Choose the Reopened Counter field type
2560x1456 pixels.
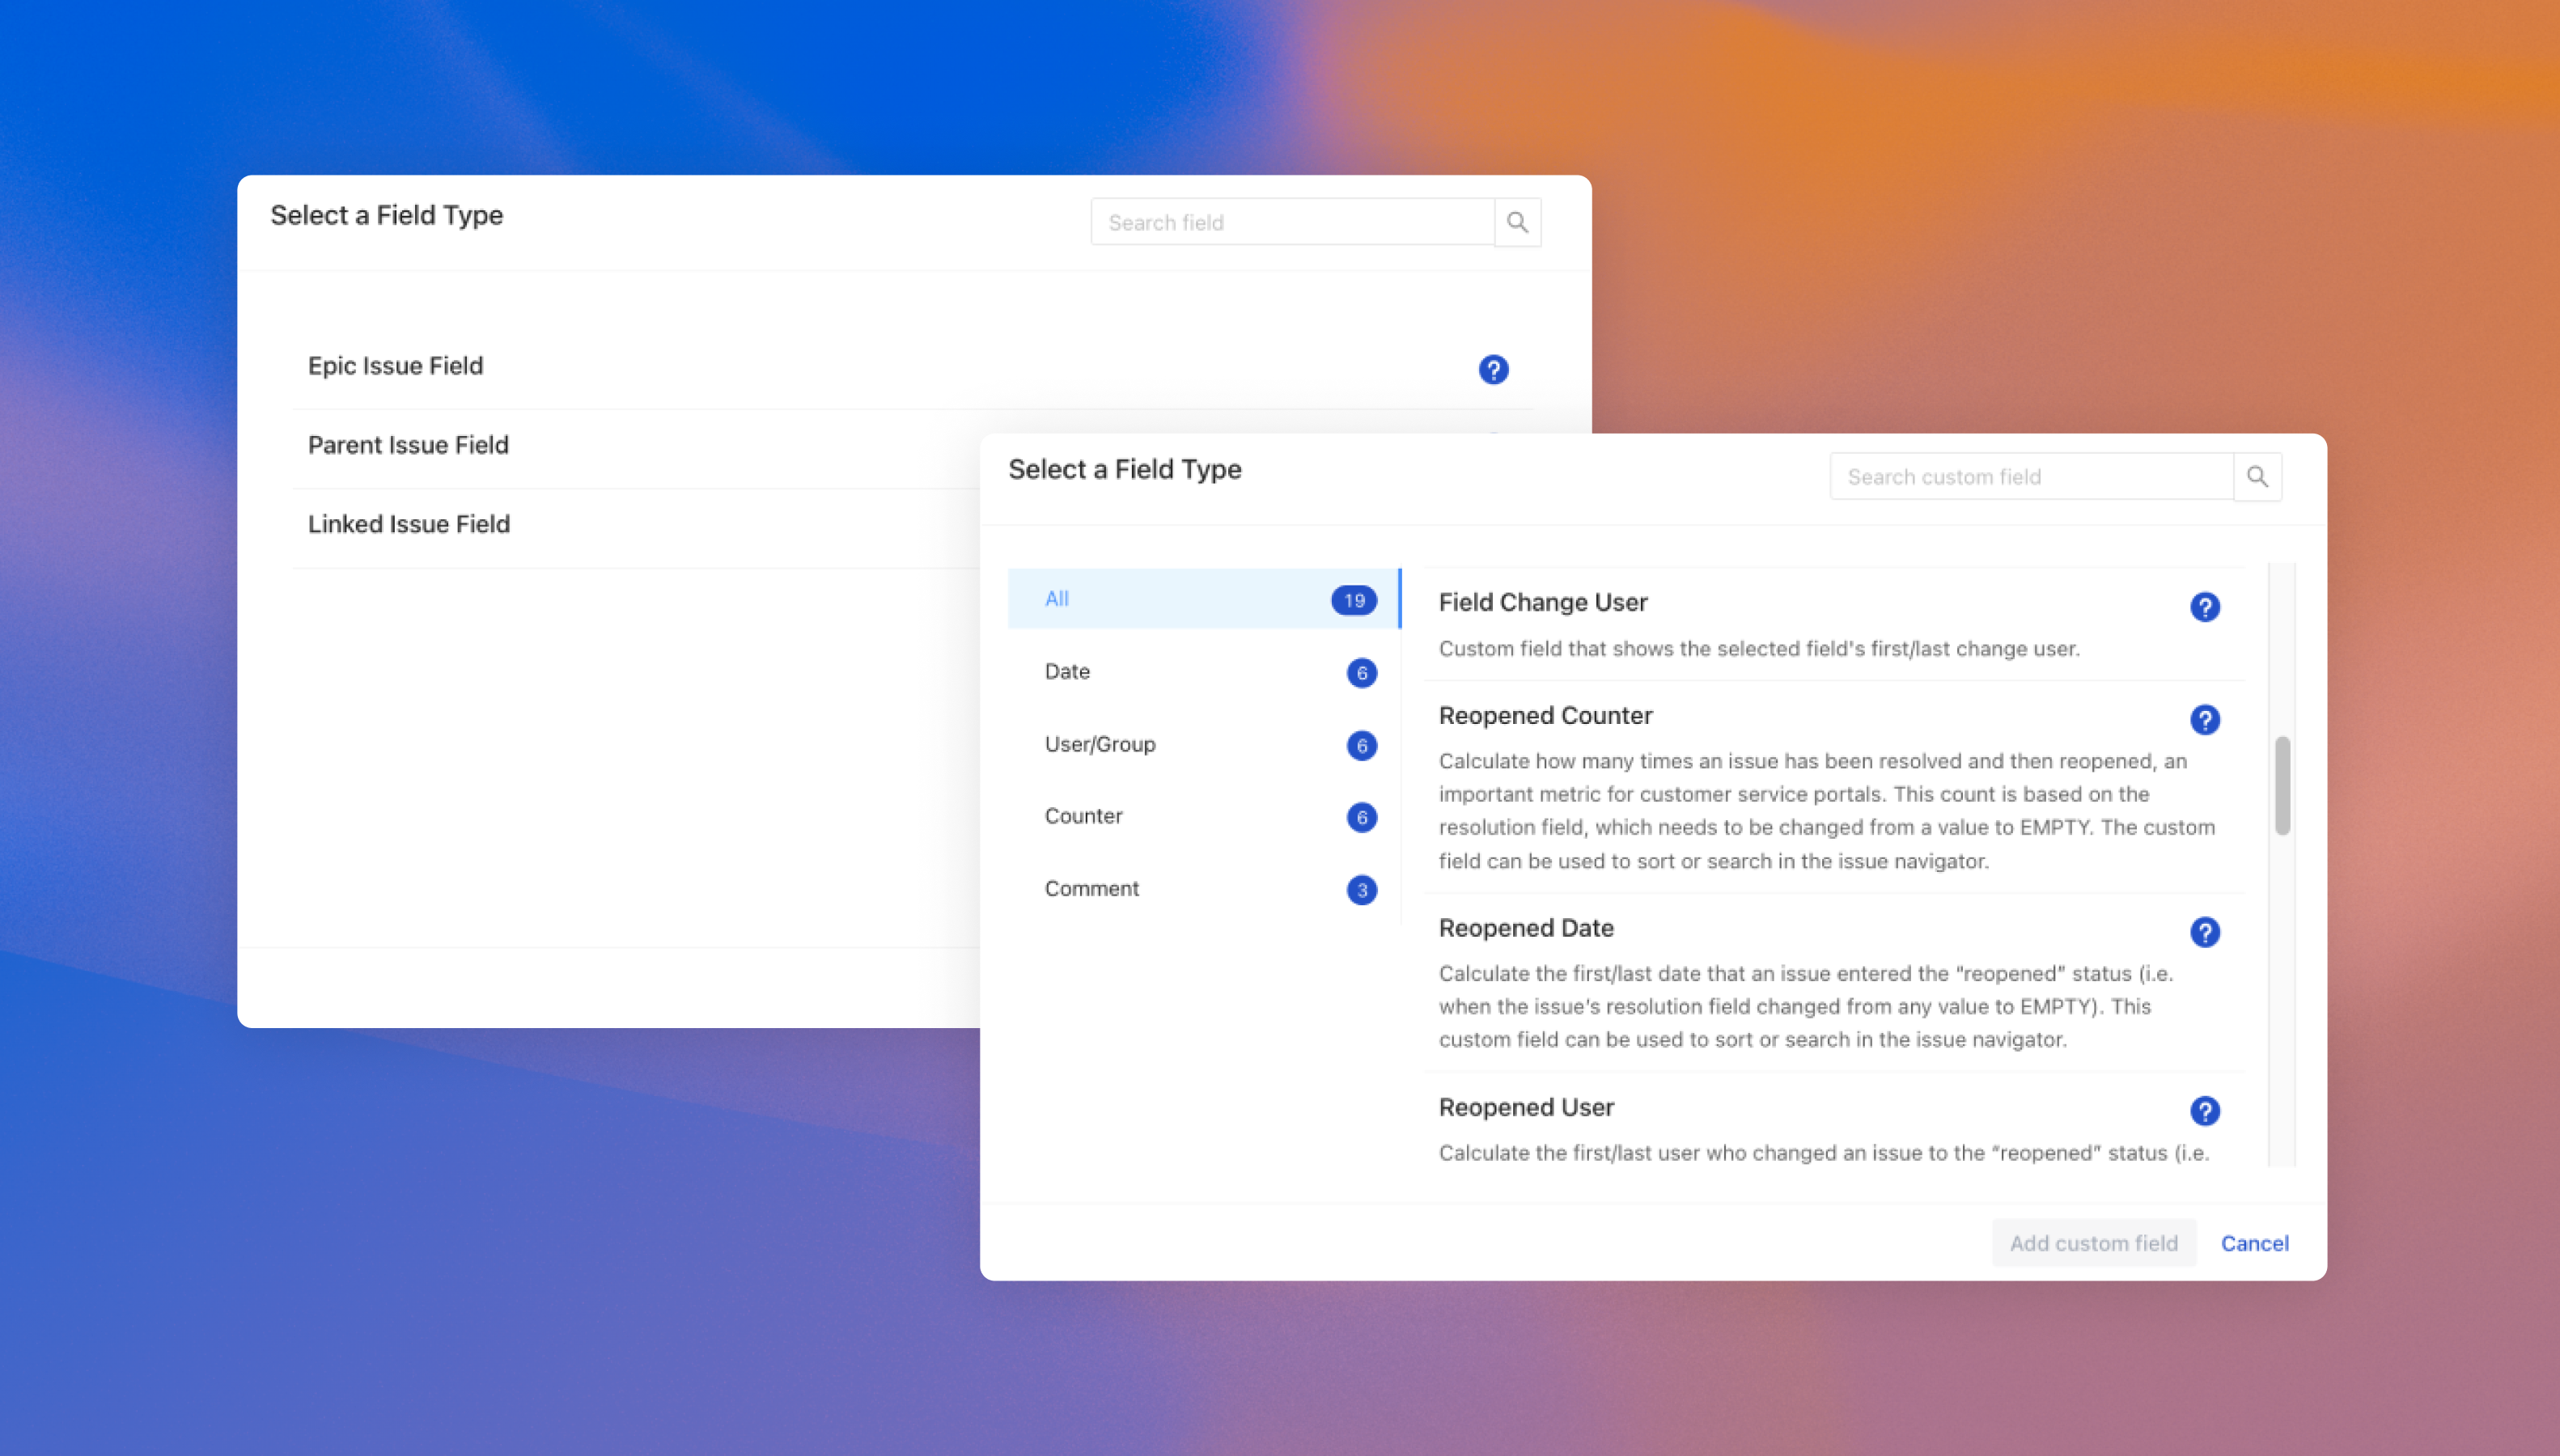tap(1546, 716)
